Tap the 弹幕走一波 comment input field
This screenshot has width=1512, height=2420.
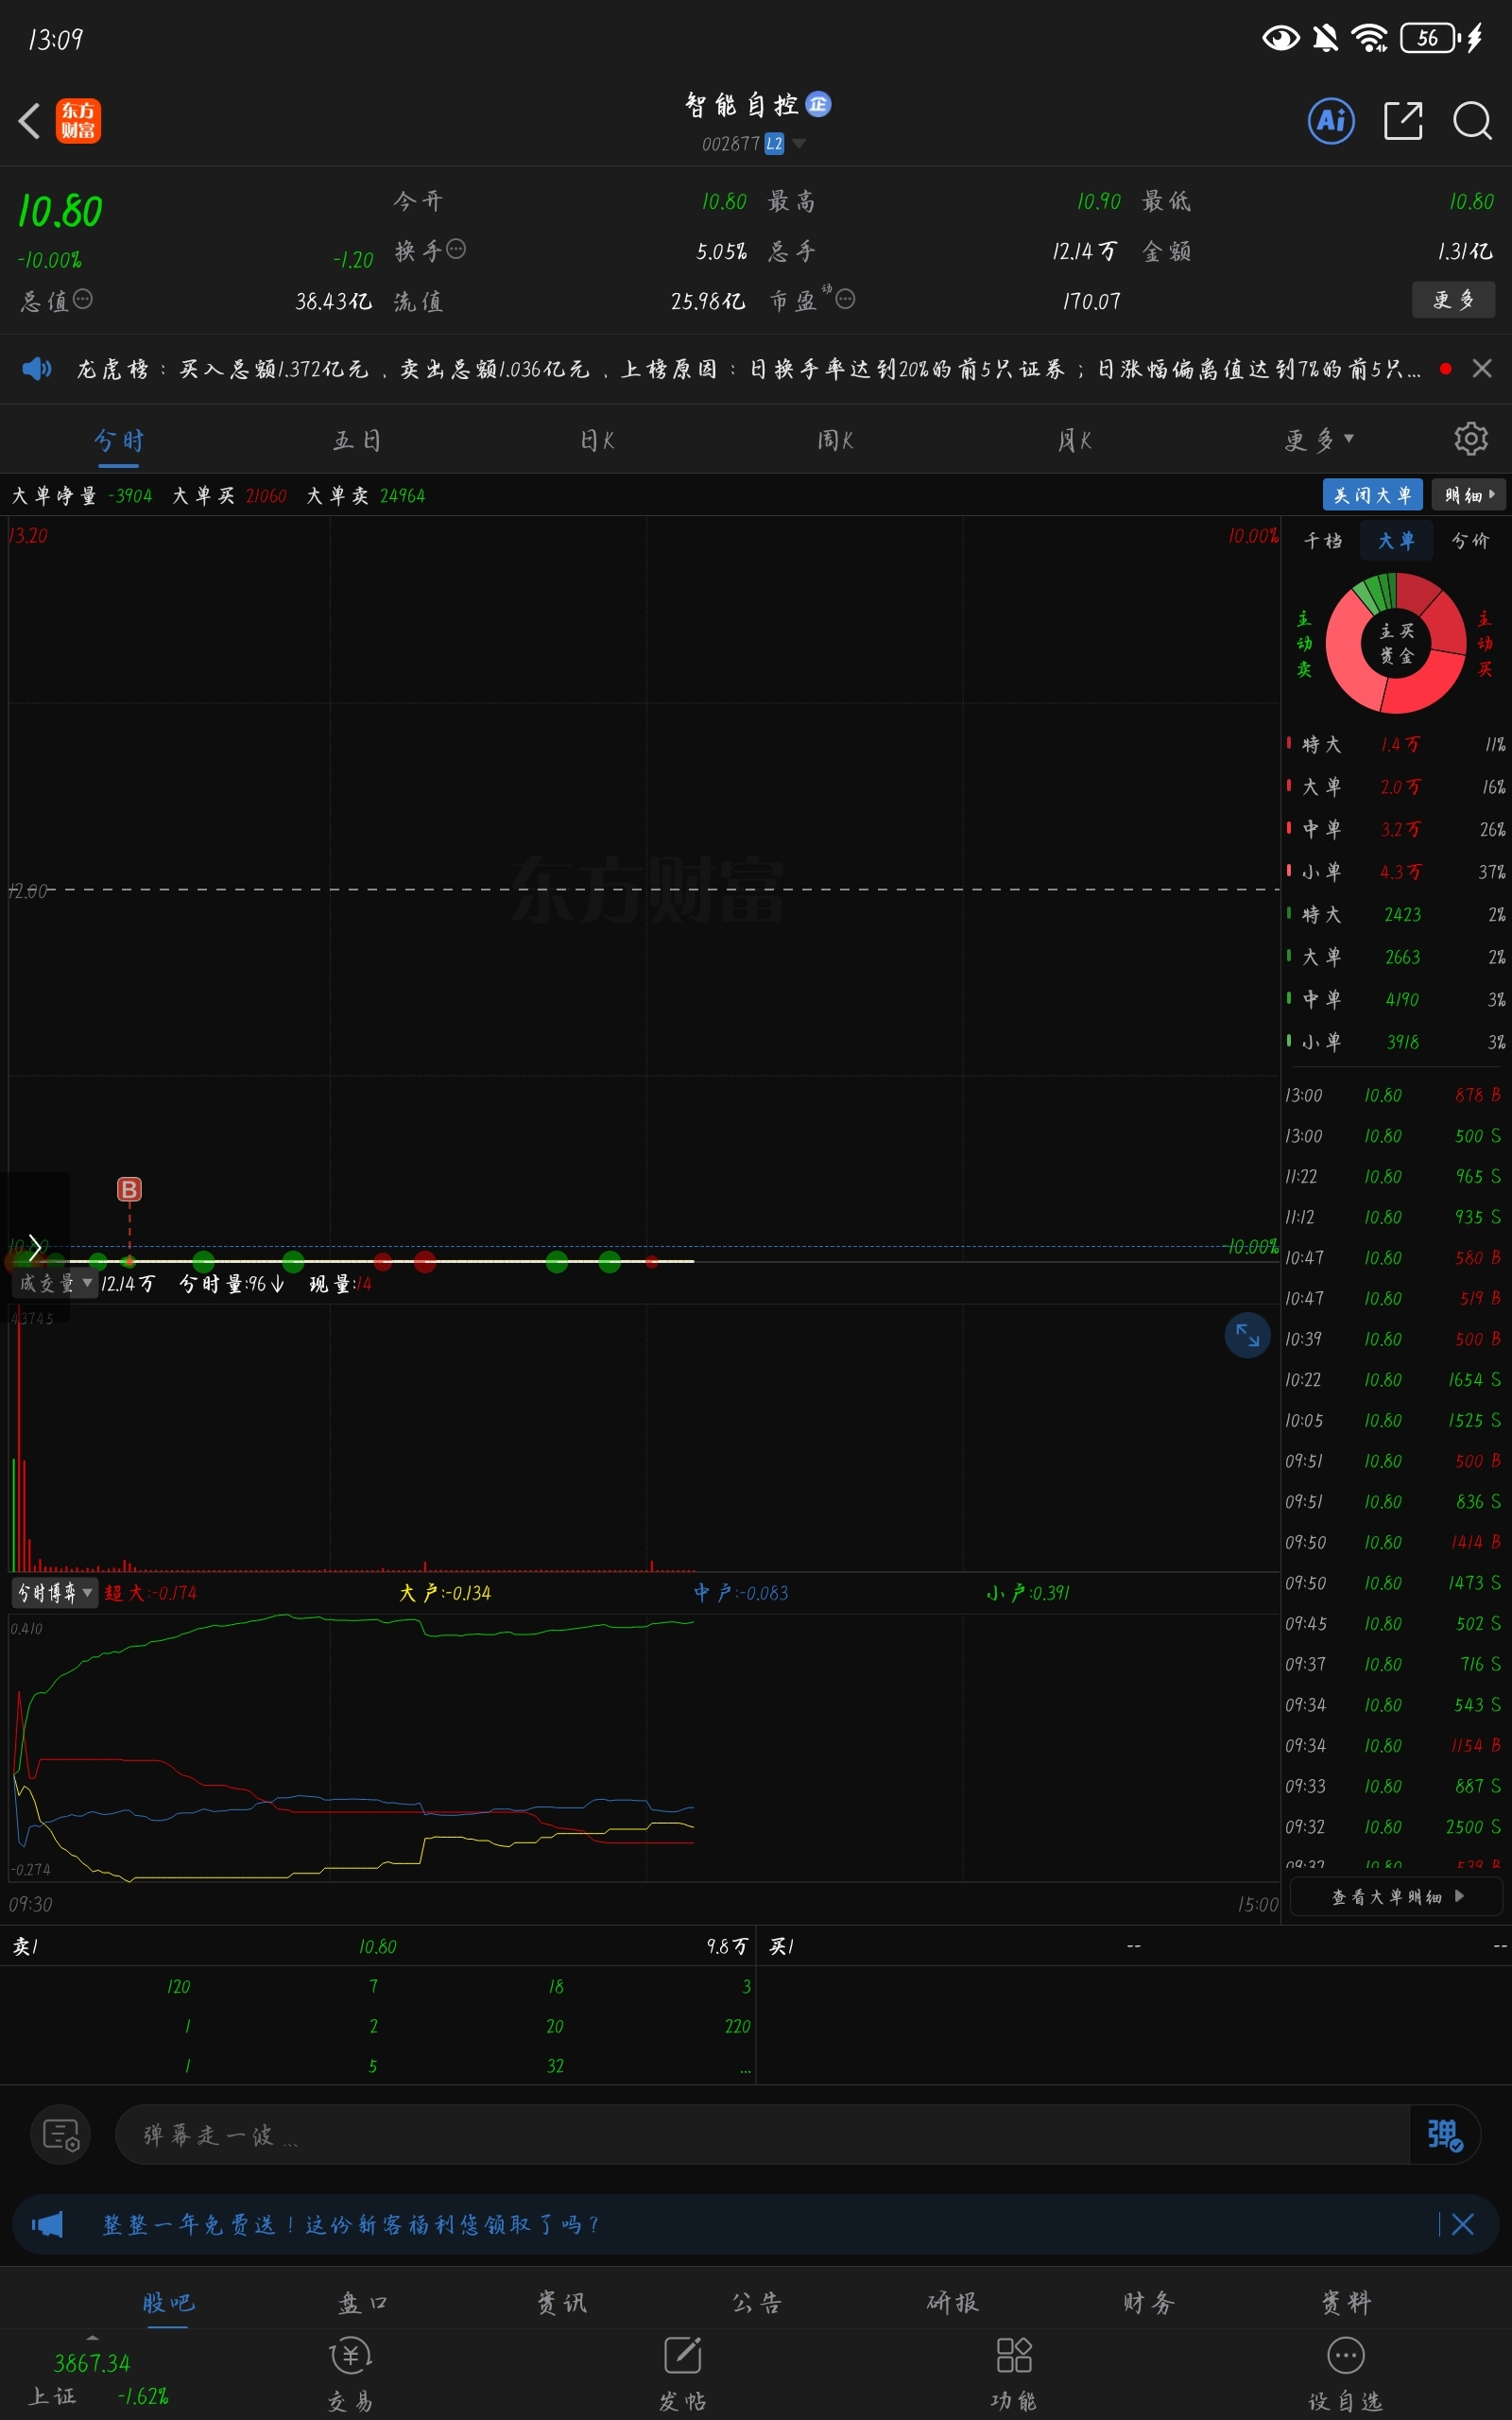(x=763, y=2135)
